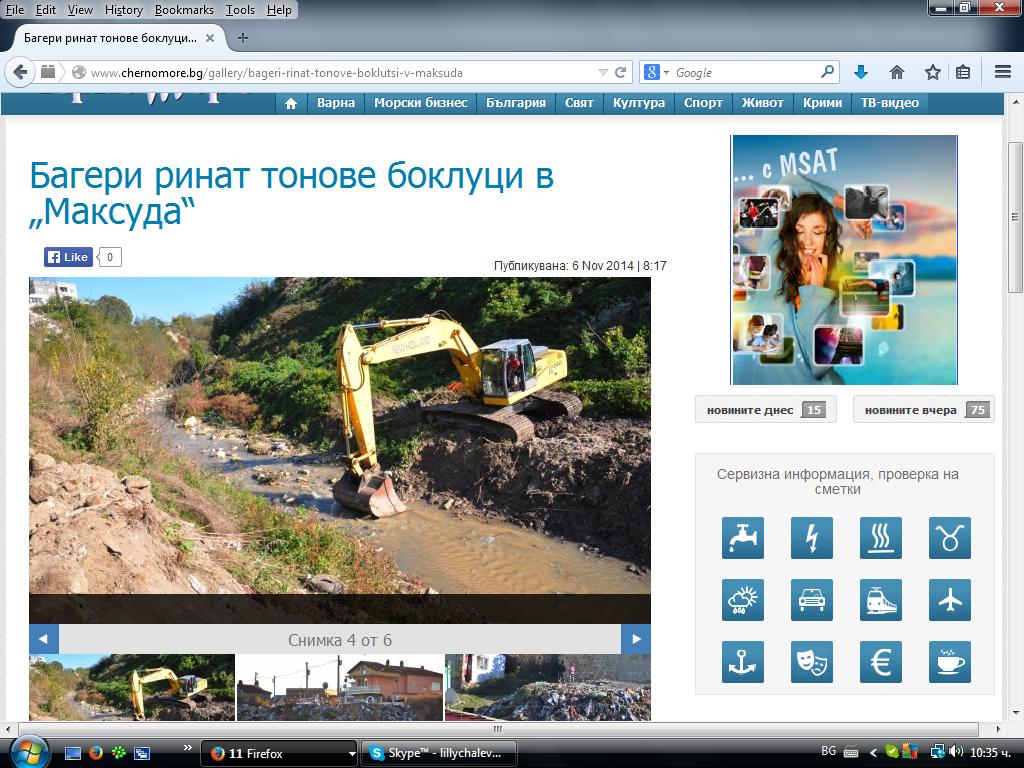Select the garbage pile thumbnail photo
This screenshot has height=768, width=1024.
pyautogui.click(x=548, y=687)
